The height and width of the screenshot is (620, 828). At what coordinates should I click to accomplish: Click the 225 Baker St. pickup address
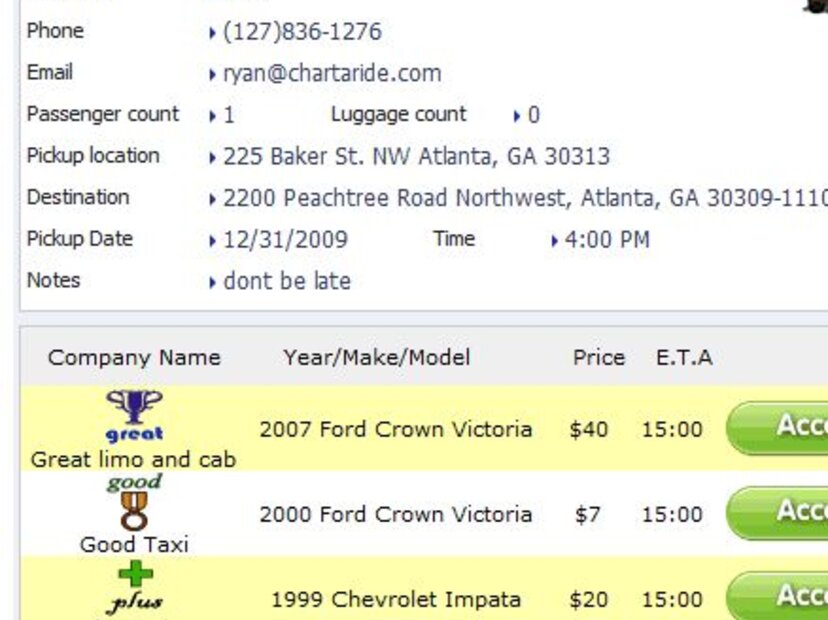416,157
